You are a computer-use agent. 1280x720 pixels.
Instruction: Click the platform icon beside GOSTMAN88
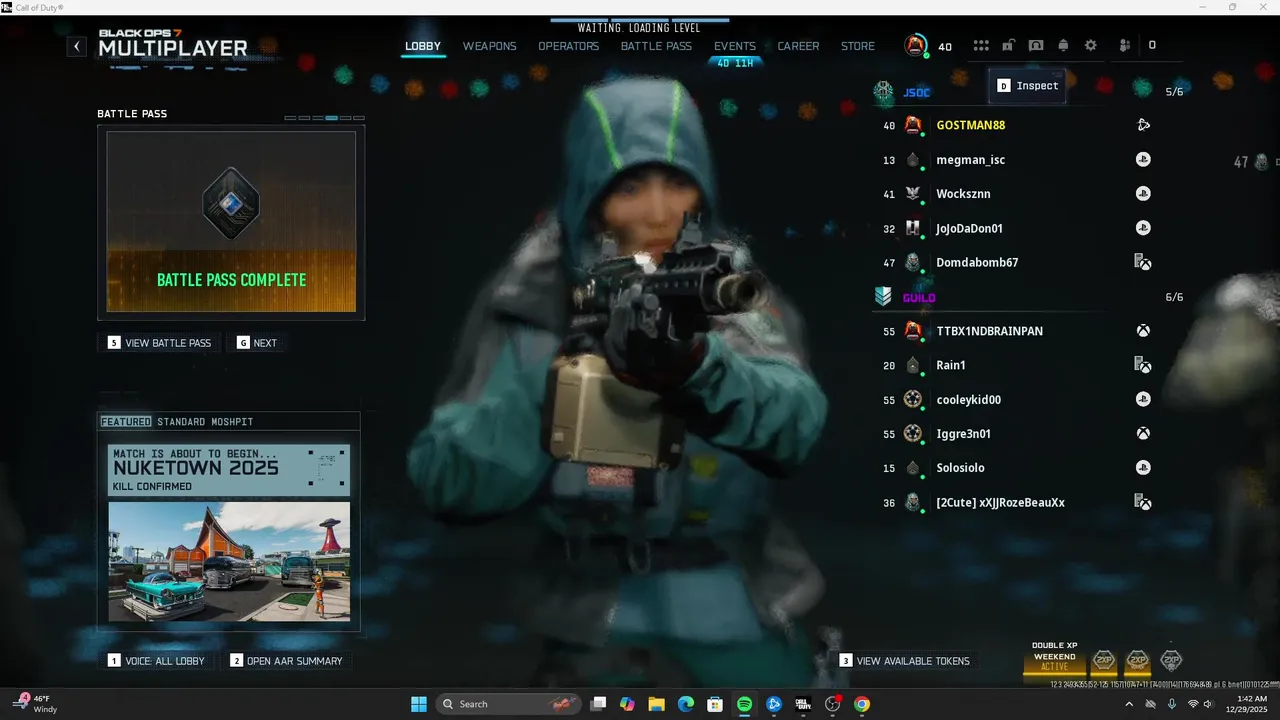pyautogui.click(x=1143, y=125)
